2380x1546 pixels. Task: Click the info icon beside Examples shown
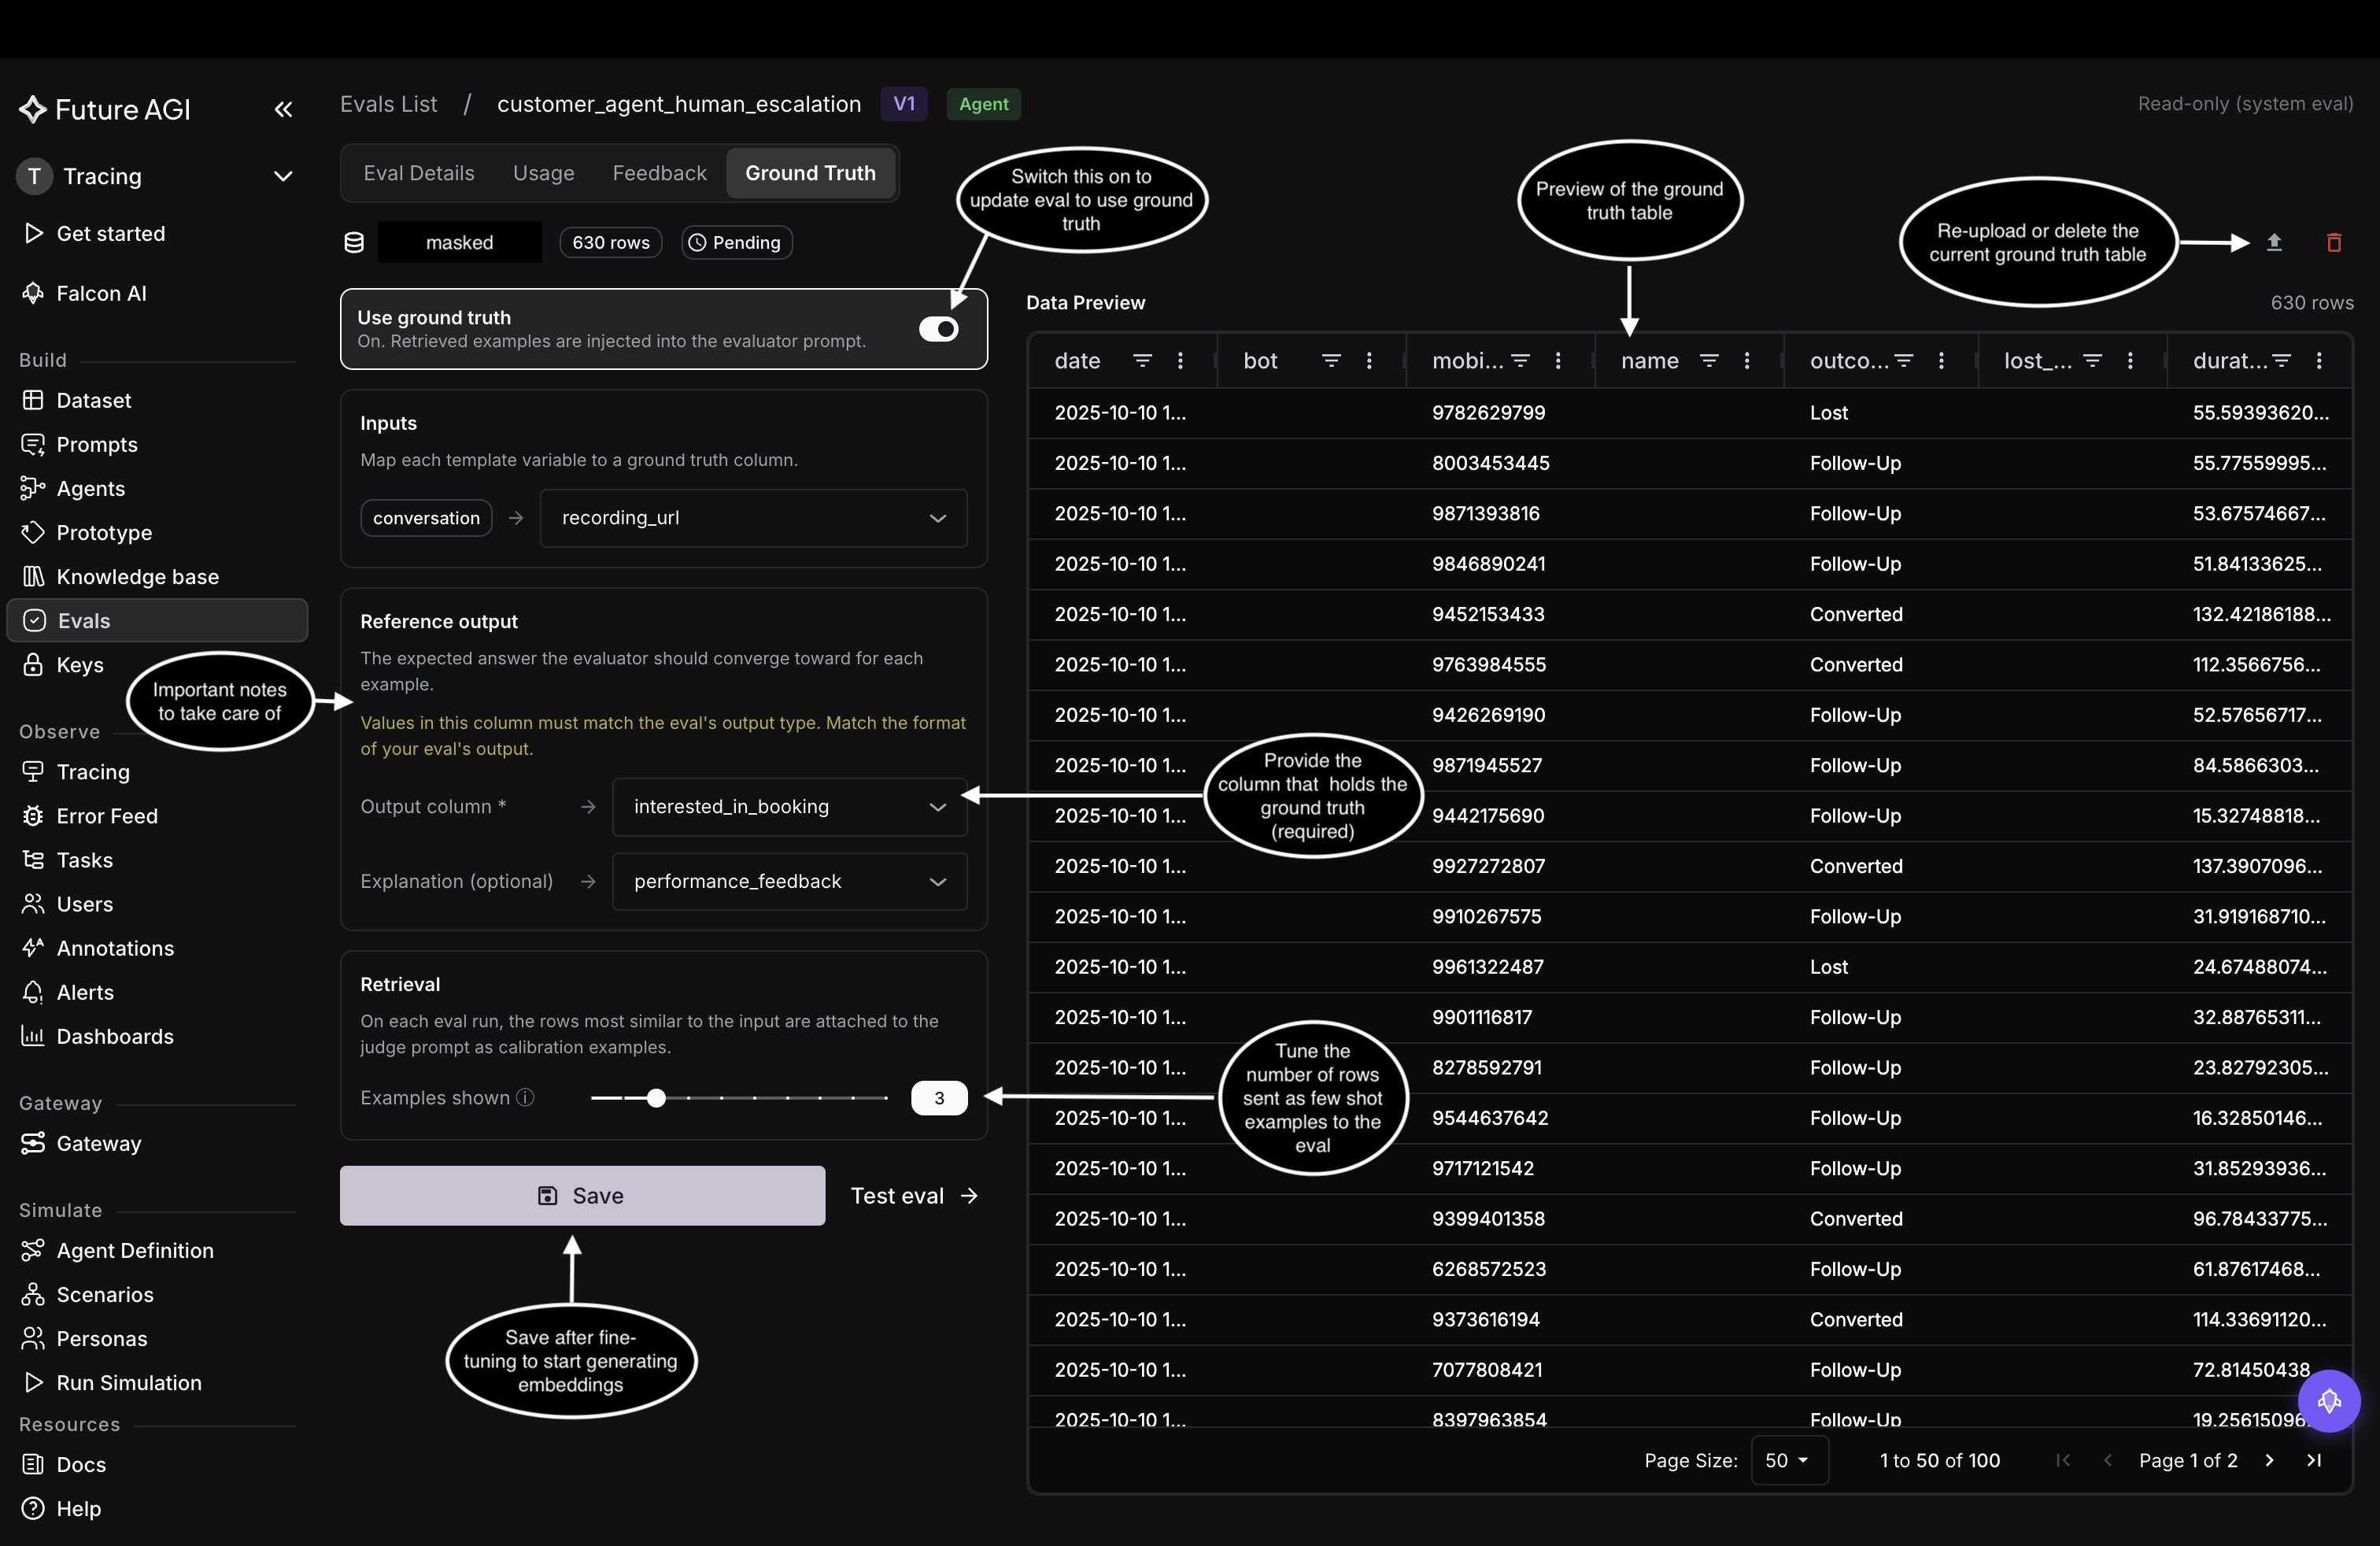pyautogui.click(x=525, y=1097)
